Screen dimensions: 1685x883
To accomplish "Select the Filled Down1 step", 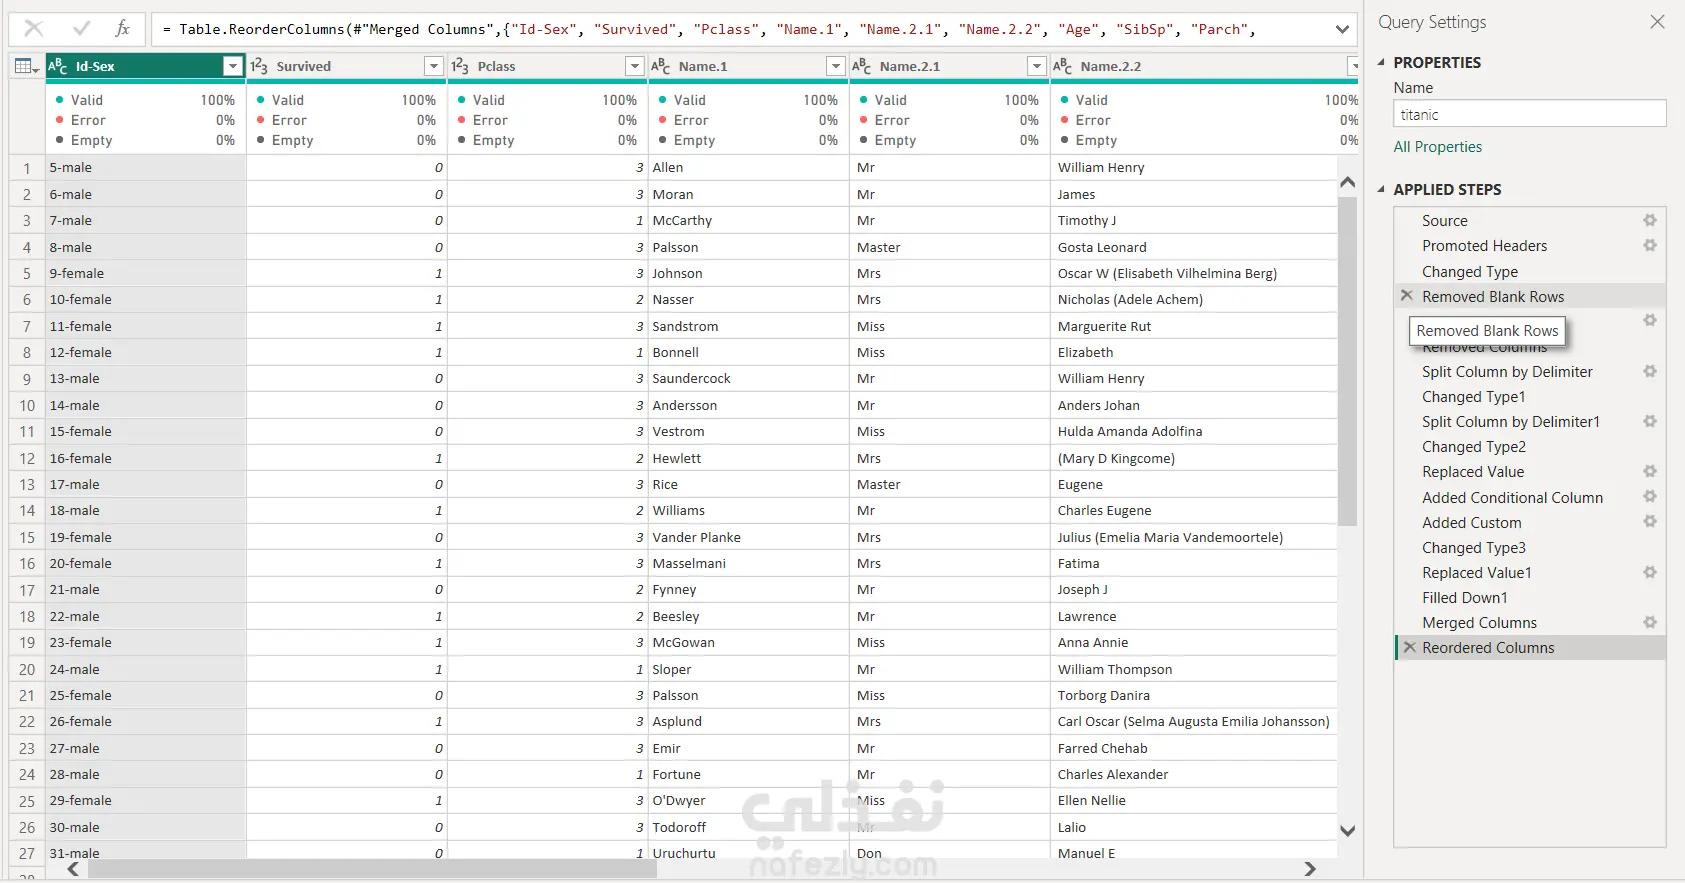I will pyautogui.click(x=1464, y=598).
